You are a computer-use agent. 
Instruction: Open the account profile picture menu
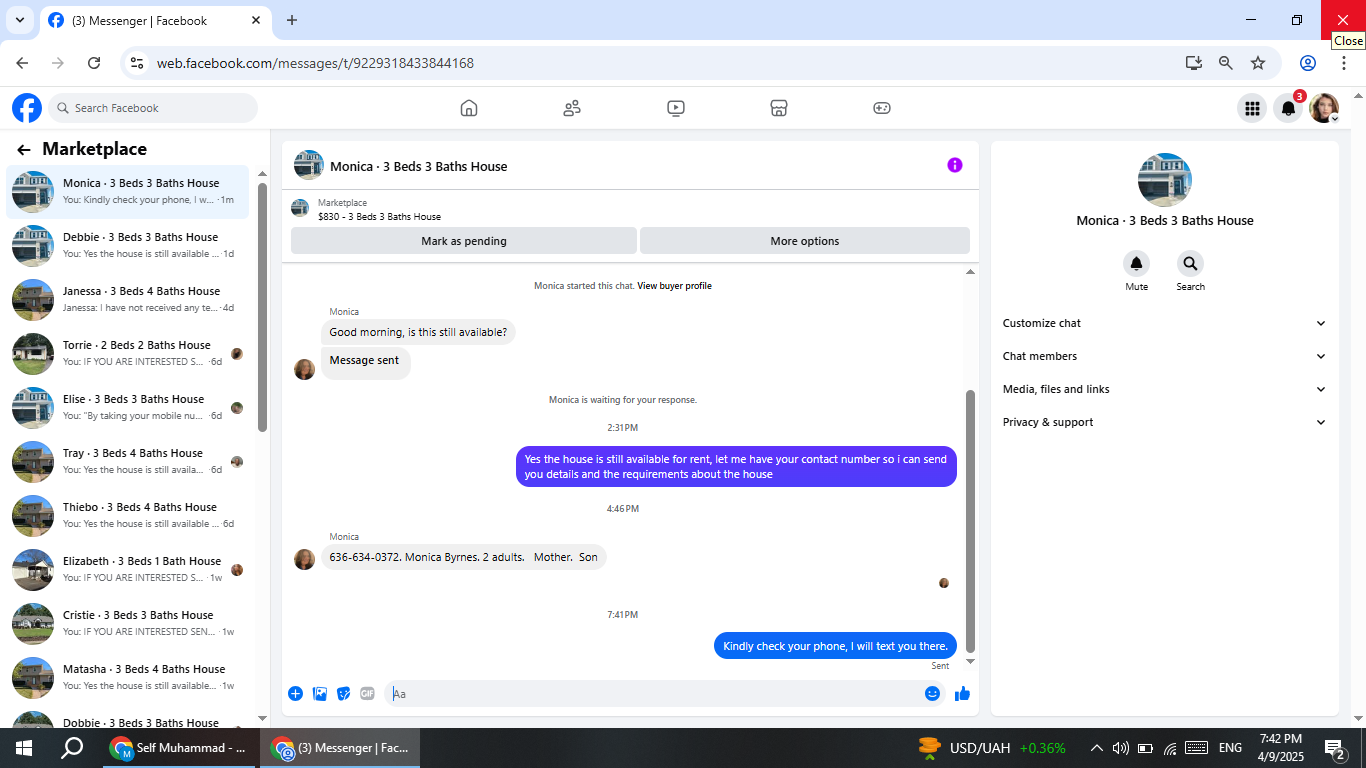point(1325,108)
